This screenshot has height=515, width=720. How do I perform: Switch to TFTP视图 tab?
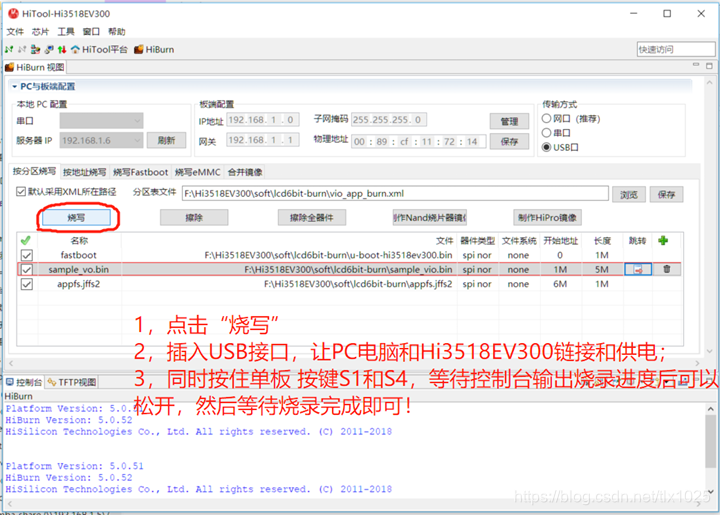point(72,382)
